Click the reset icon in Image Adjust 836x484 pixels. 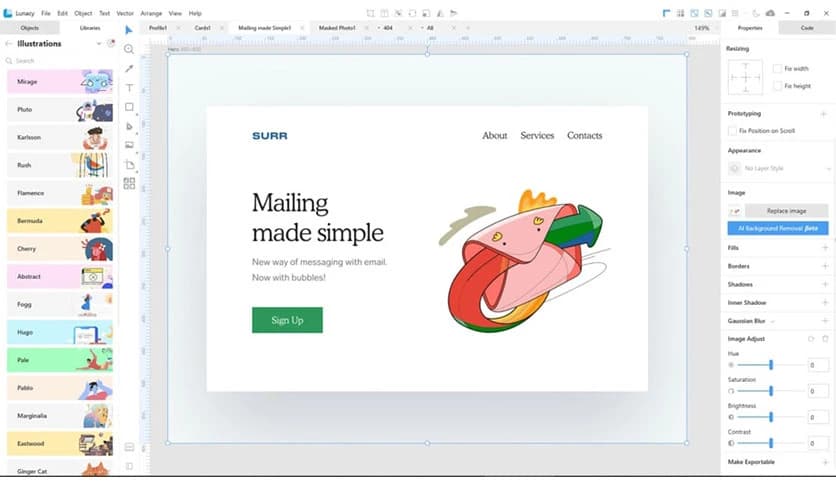point(811,338)
